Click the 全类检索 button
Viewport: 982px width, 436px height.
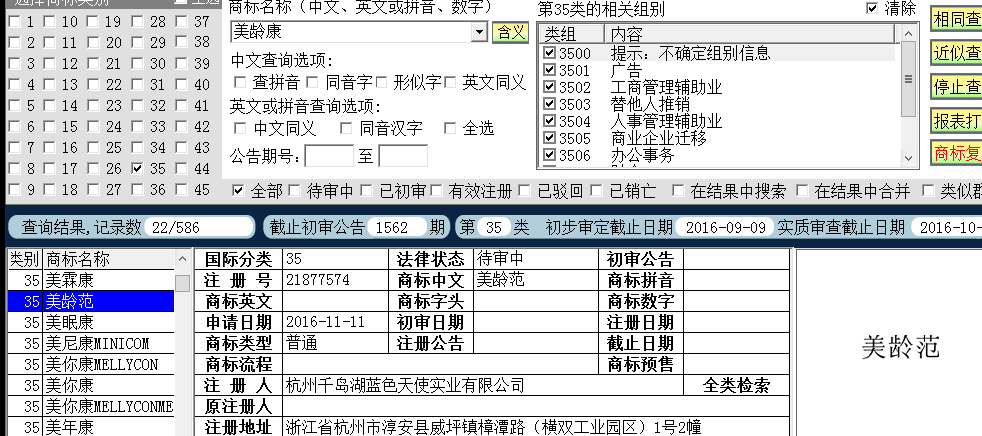736,386
